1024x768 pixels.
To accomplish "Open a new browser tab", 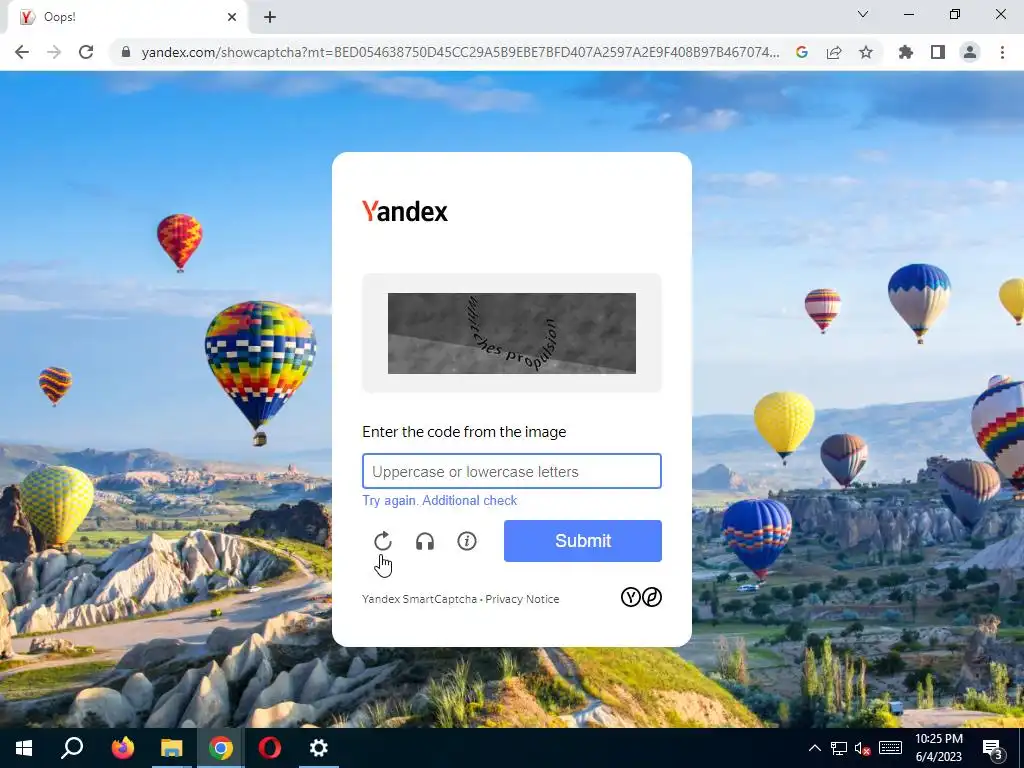I will 270,17.
